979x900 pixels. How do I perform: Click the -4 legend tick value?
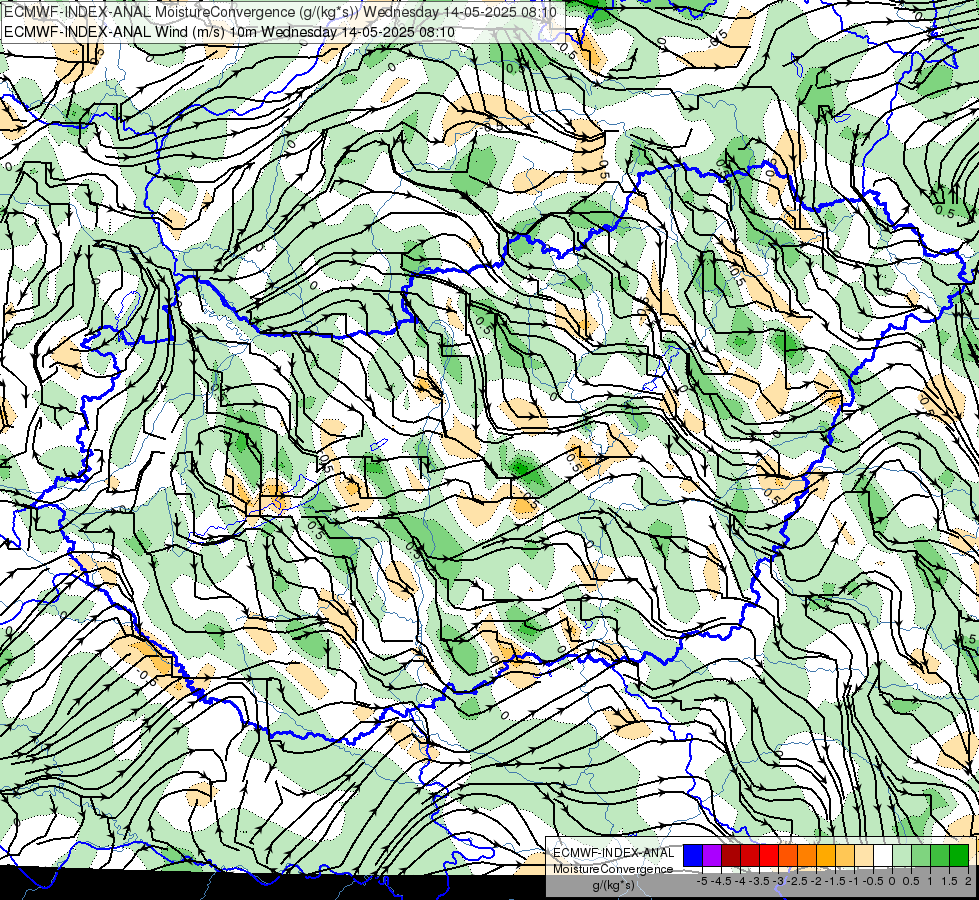coord(740,881)
